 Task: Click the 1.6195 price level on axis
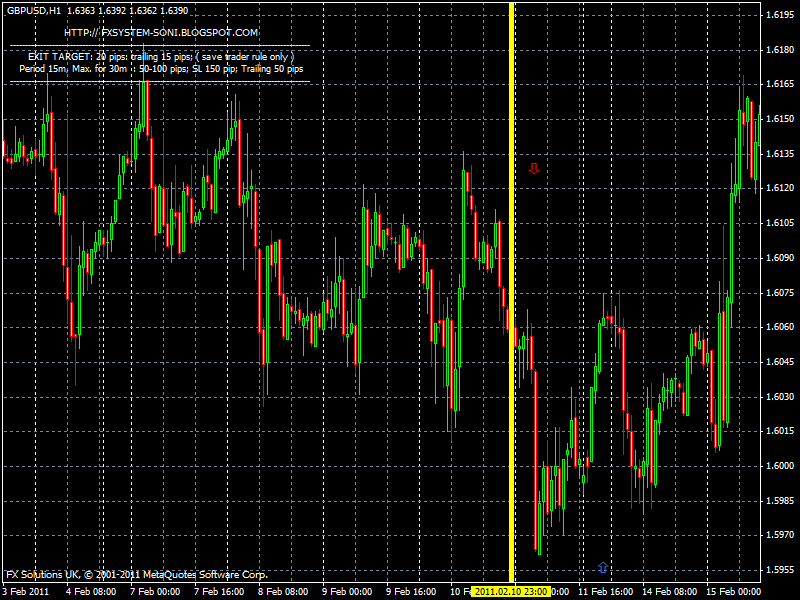[779, 15]
